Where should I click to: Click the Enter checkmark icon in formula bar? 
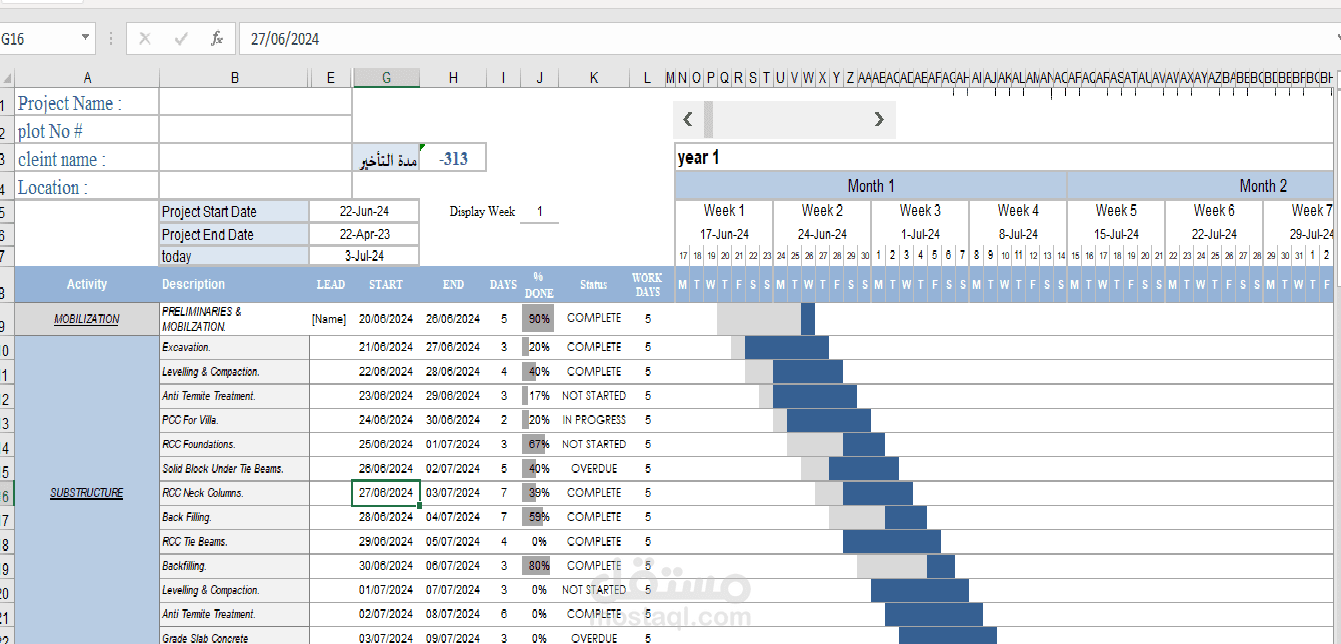181,39
